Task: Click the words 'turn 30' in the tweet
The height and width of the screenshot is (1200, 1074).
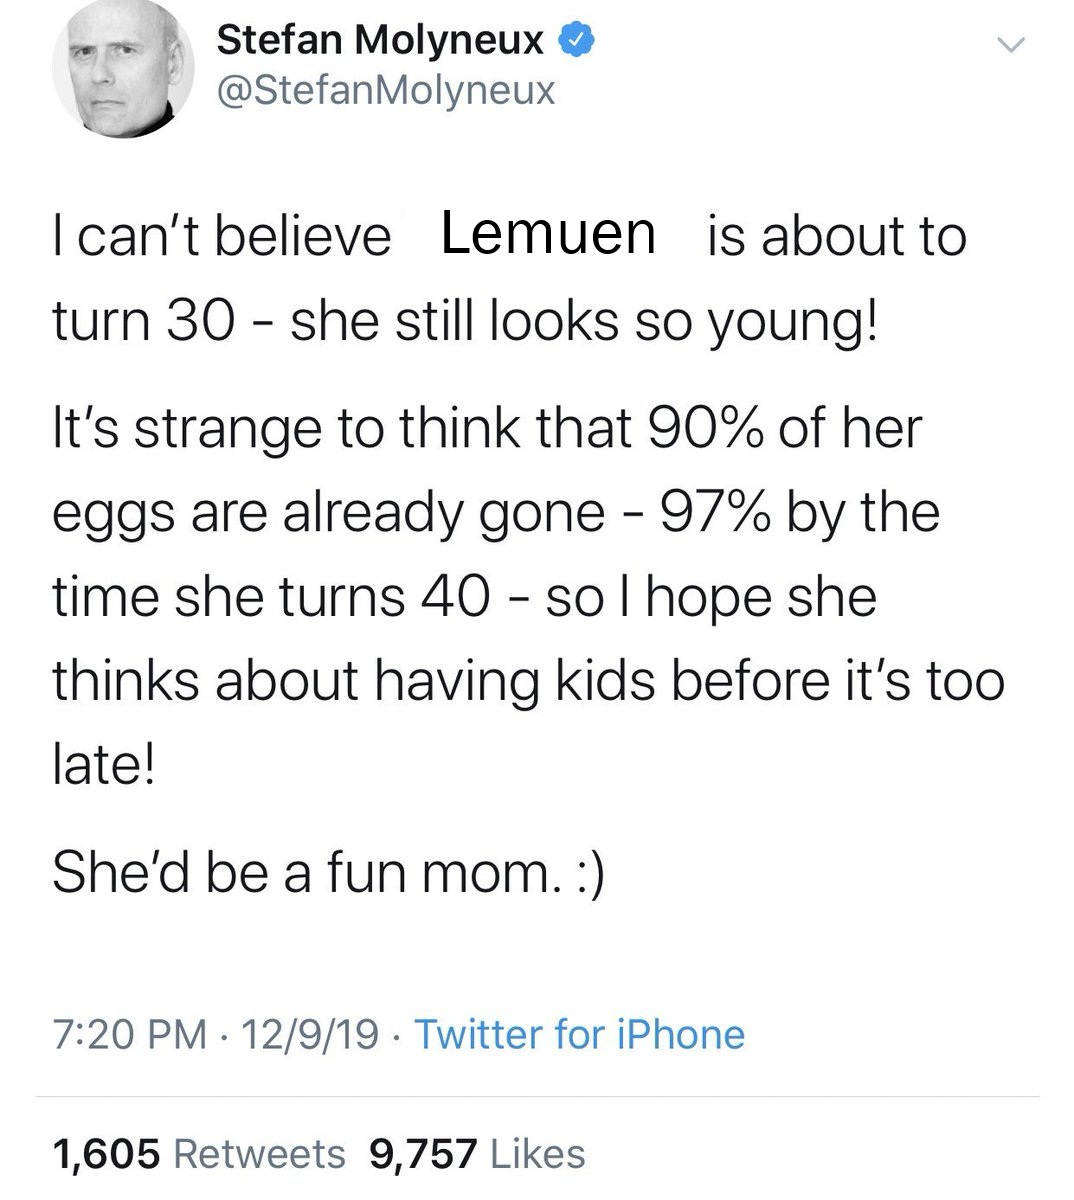Action: [x=144, y=322]
